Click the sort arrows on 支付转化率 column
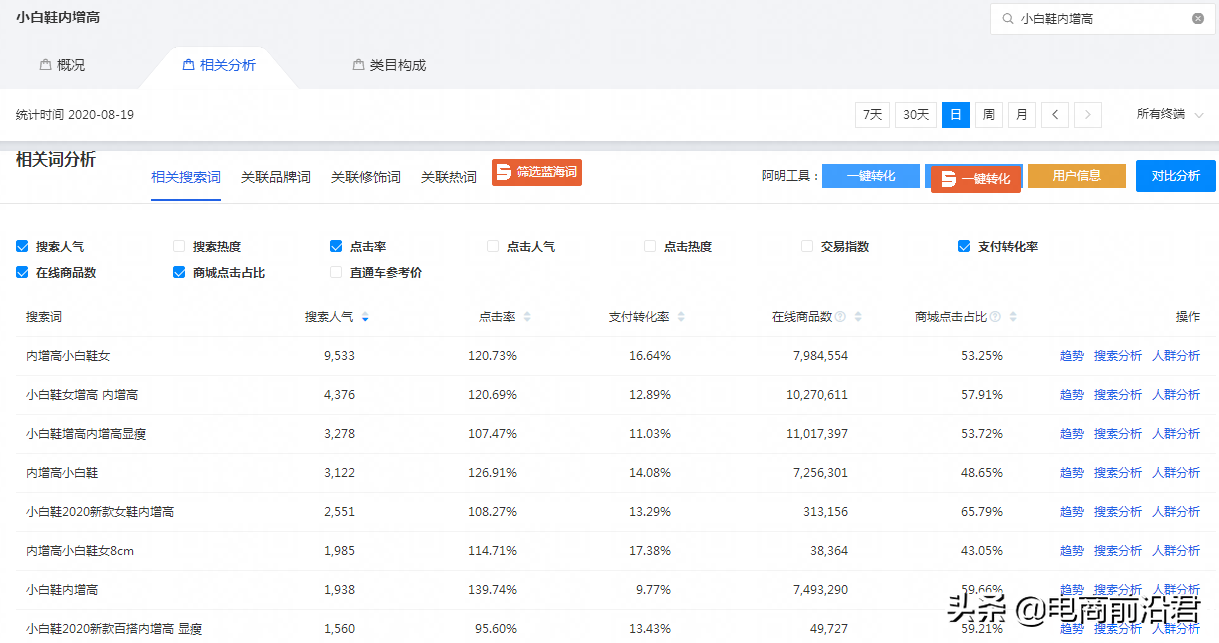This screenshot has height=643, width=1219. tap(681, 316)
